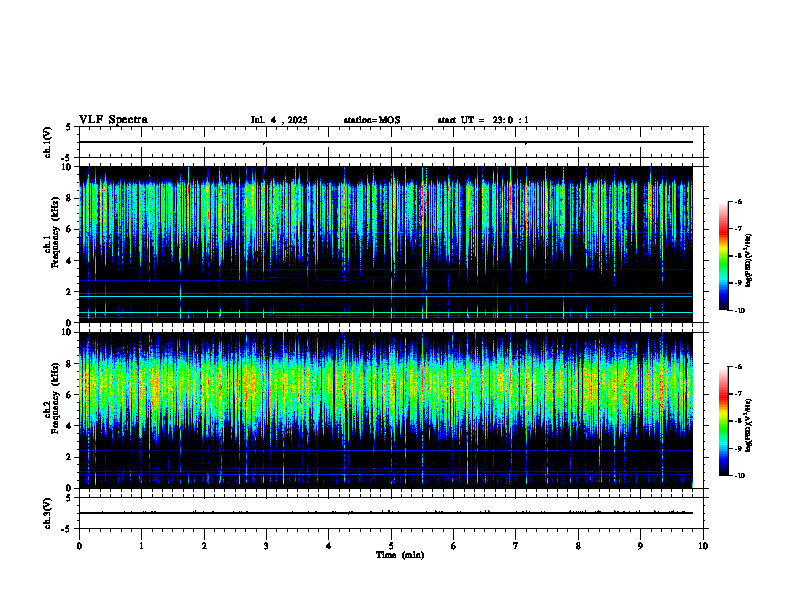Screen dimensions: 792x612
Task: Click the "-7" tick on ch.2 colorbar
Action: (738, 394)
